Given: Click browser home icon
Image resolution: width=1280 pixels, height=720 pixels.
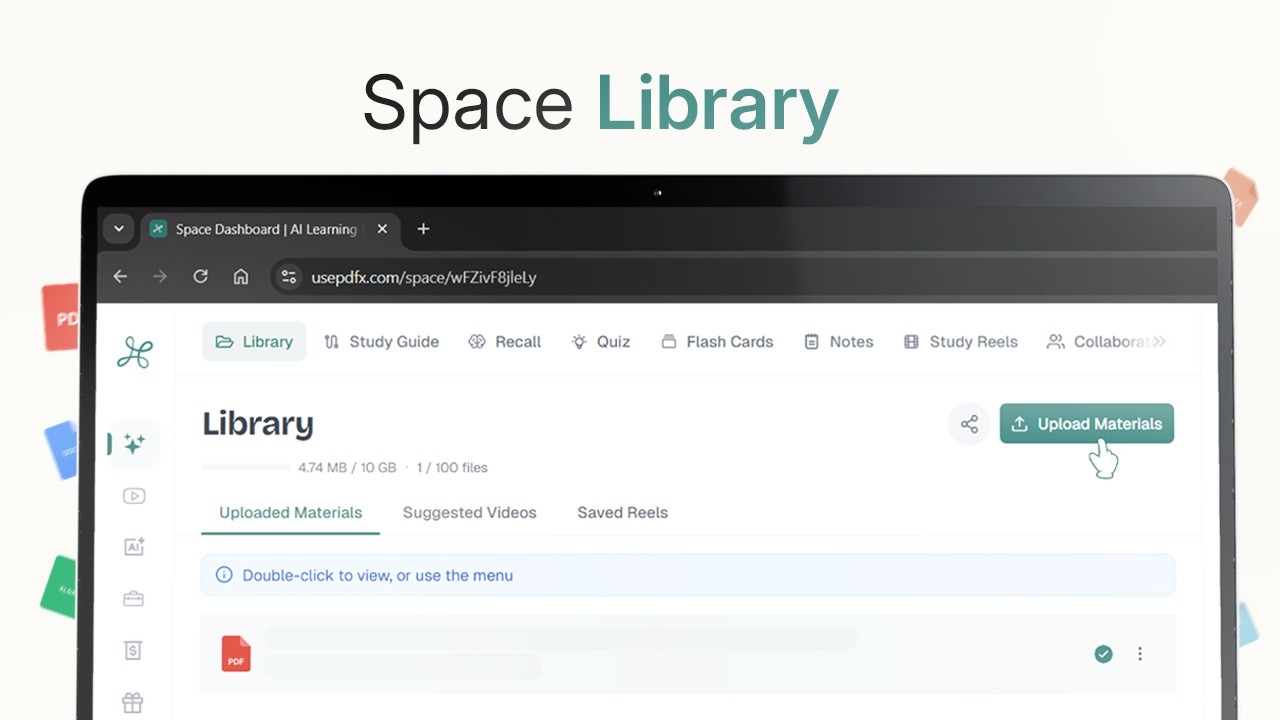Looking at the screenshot, I should (241, 277).
